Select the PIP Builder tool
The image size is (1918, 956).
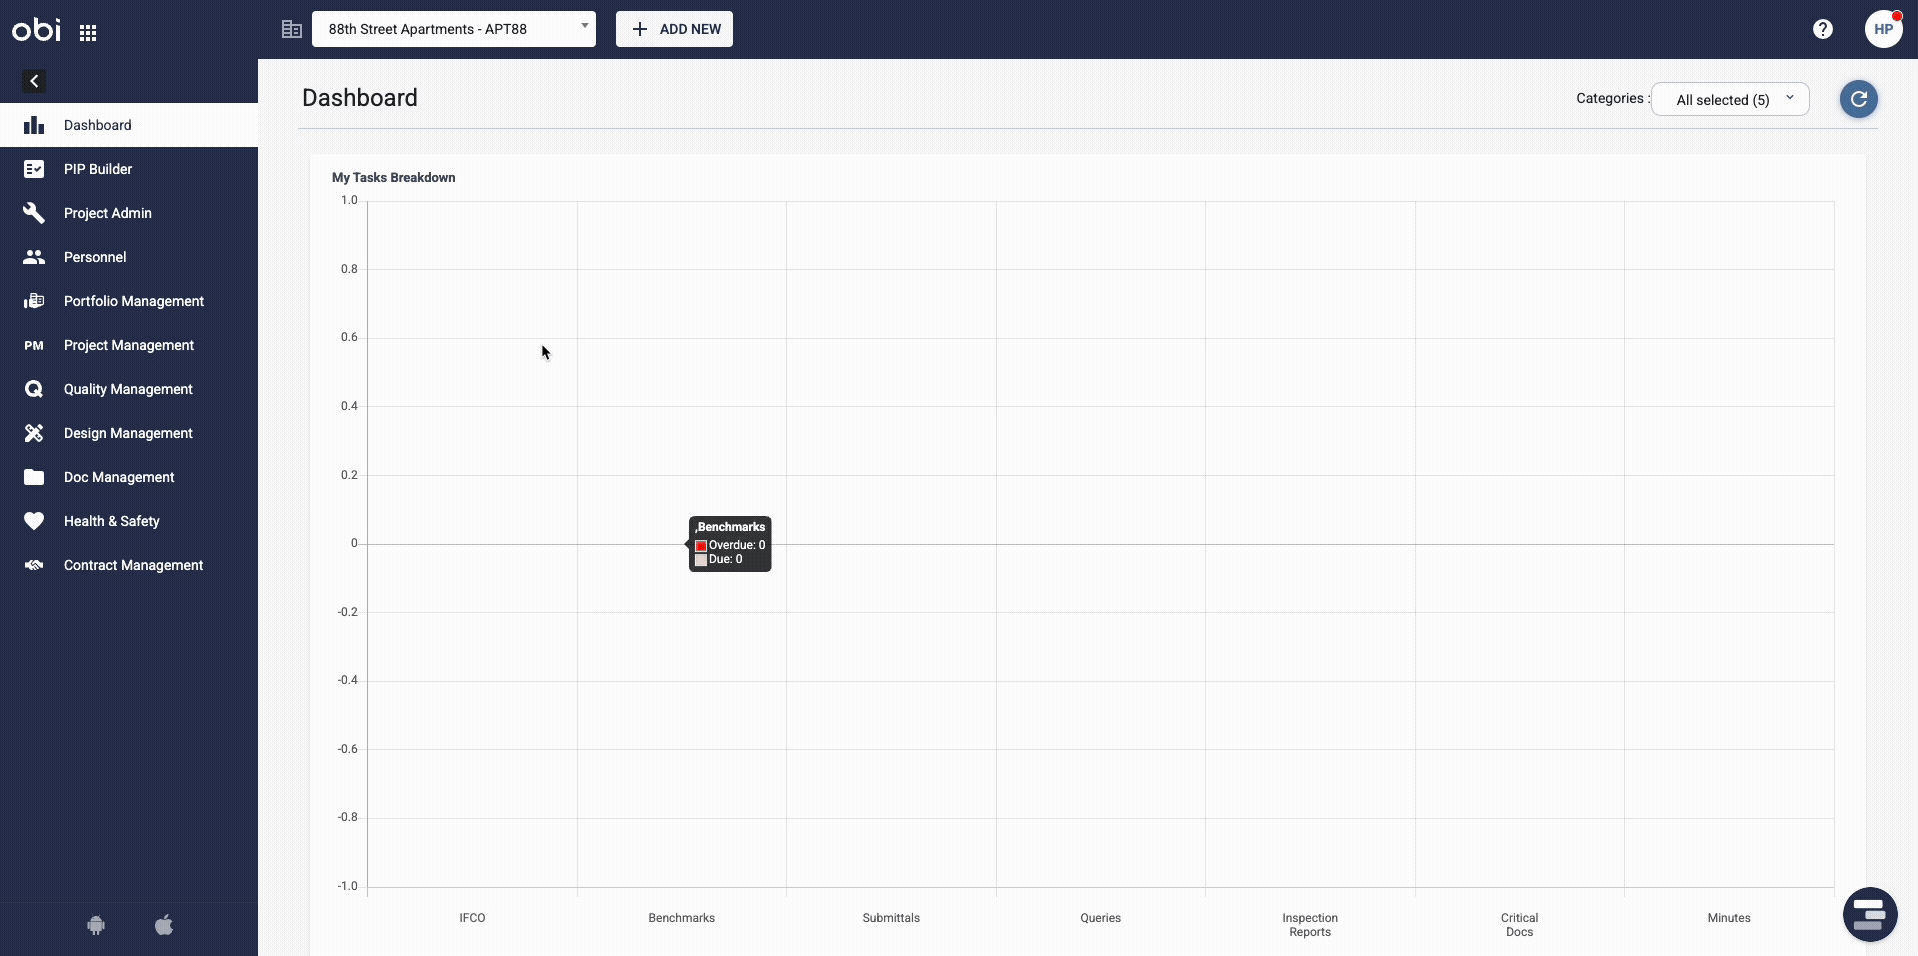pyautogui.click(x=97, y=169)
